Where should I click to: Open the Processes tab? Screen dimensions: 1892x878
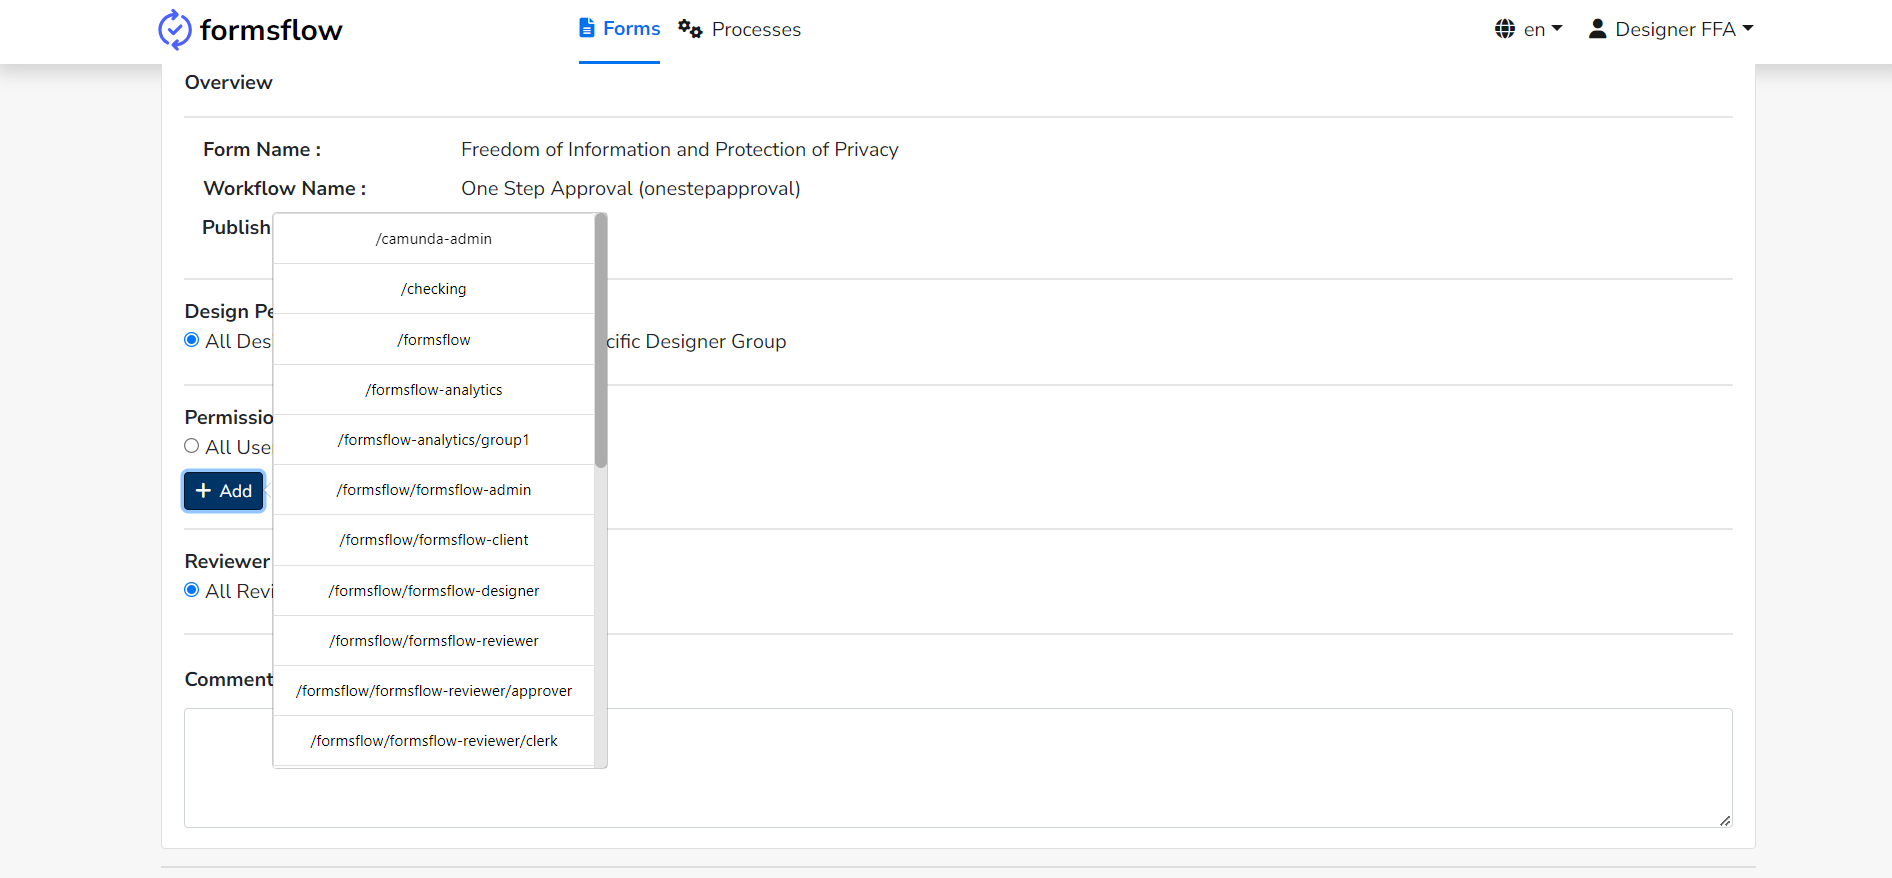[x=740, y=29]
